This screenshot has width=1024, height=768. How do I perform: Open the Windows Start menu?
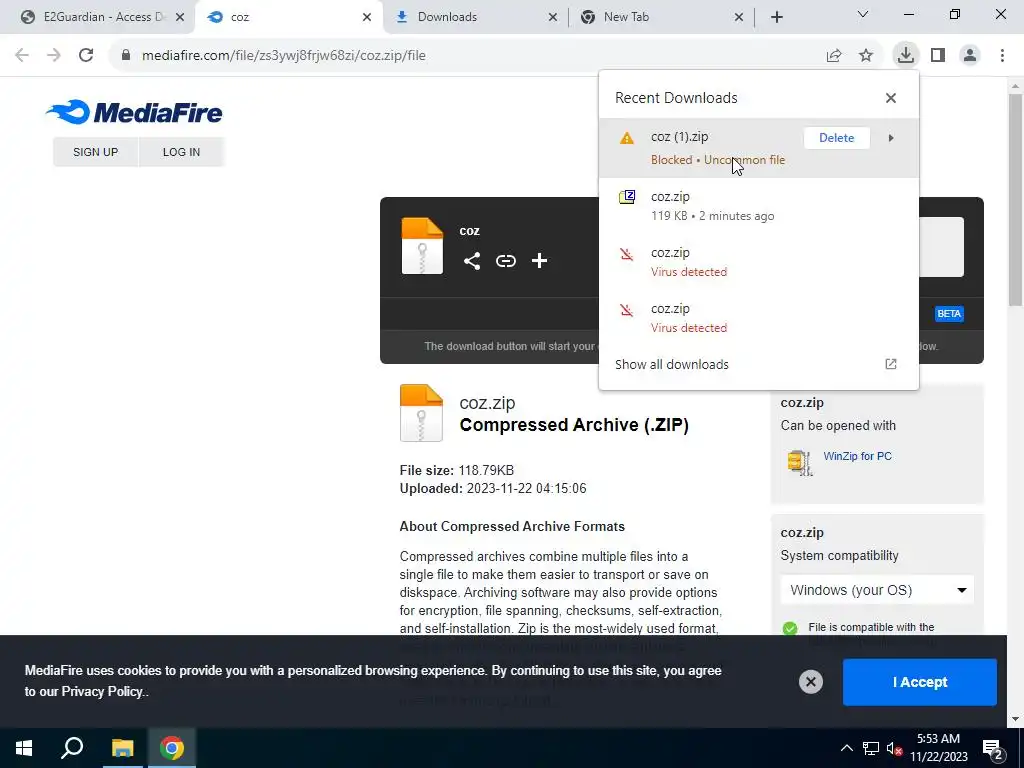click(x=24, y=748)
